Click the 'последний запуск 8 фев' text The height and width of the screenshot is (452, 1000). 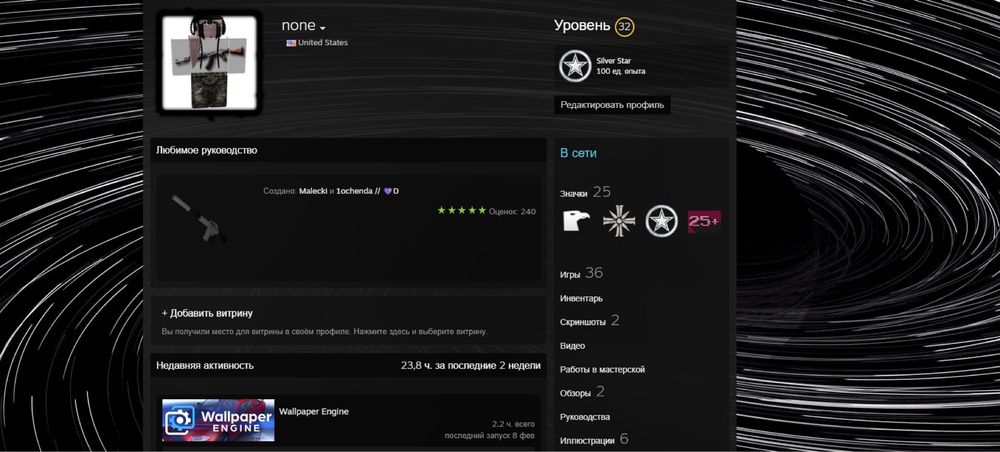point(489,435)
